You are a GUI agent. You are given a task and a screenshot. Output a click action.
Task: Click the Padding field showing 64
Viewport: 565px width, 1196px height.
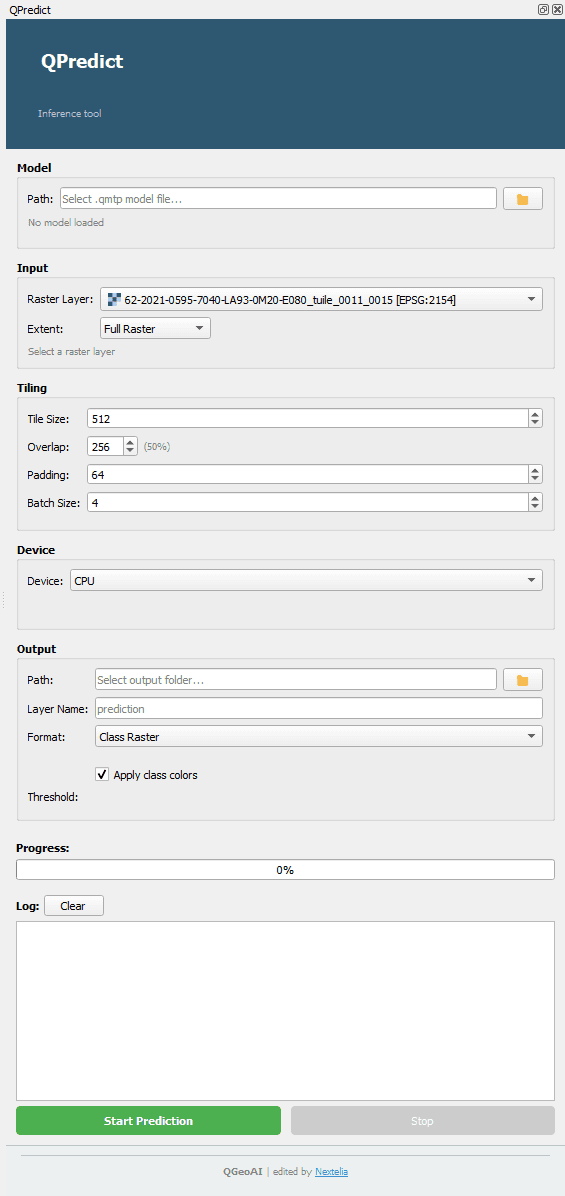coord(308,474)
